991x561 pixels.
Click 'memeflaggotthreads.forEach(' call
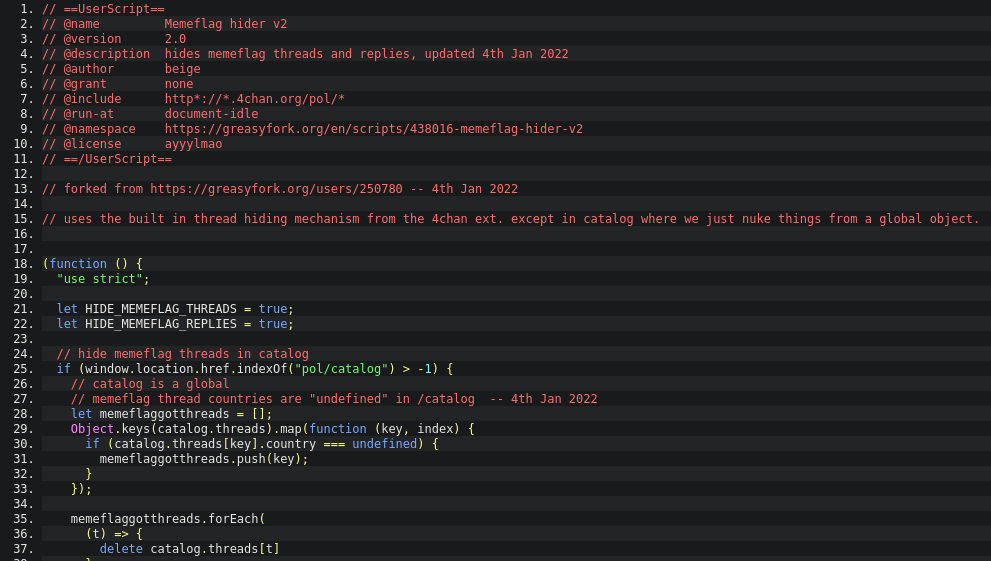[x=168, y=519]
